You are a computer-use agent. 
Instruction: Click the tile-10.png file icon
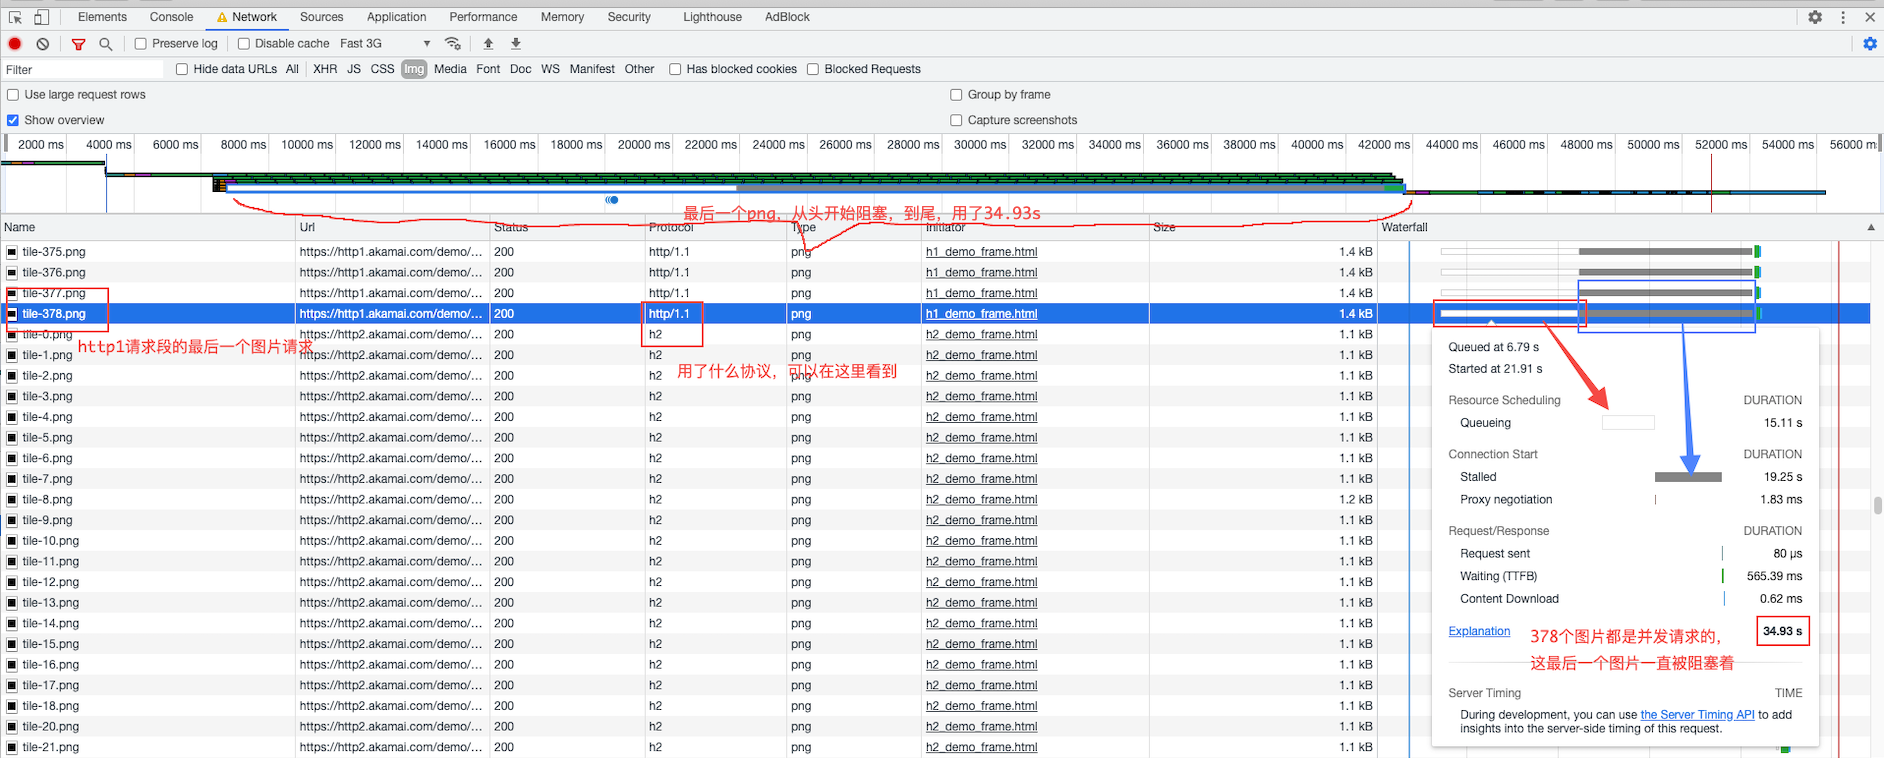pyautogui.click(x=12, y=541)
